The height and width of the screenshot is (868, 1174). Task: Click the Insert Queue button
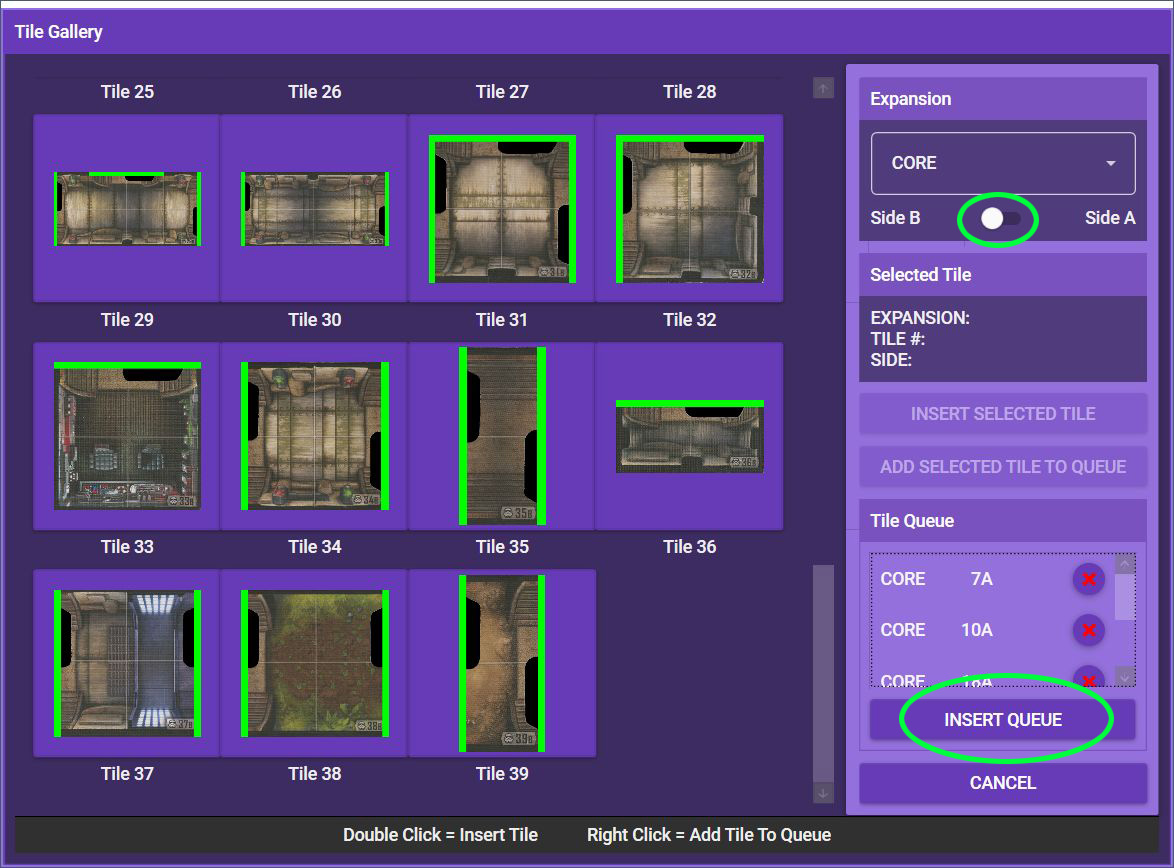pos(1003,720)
